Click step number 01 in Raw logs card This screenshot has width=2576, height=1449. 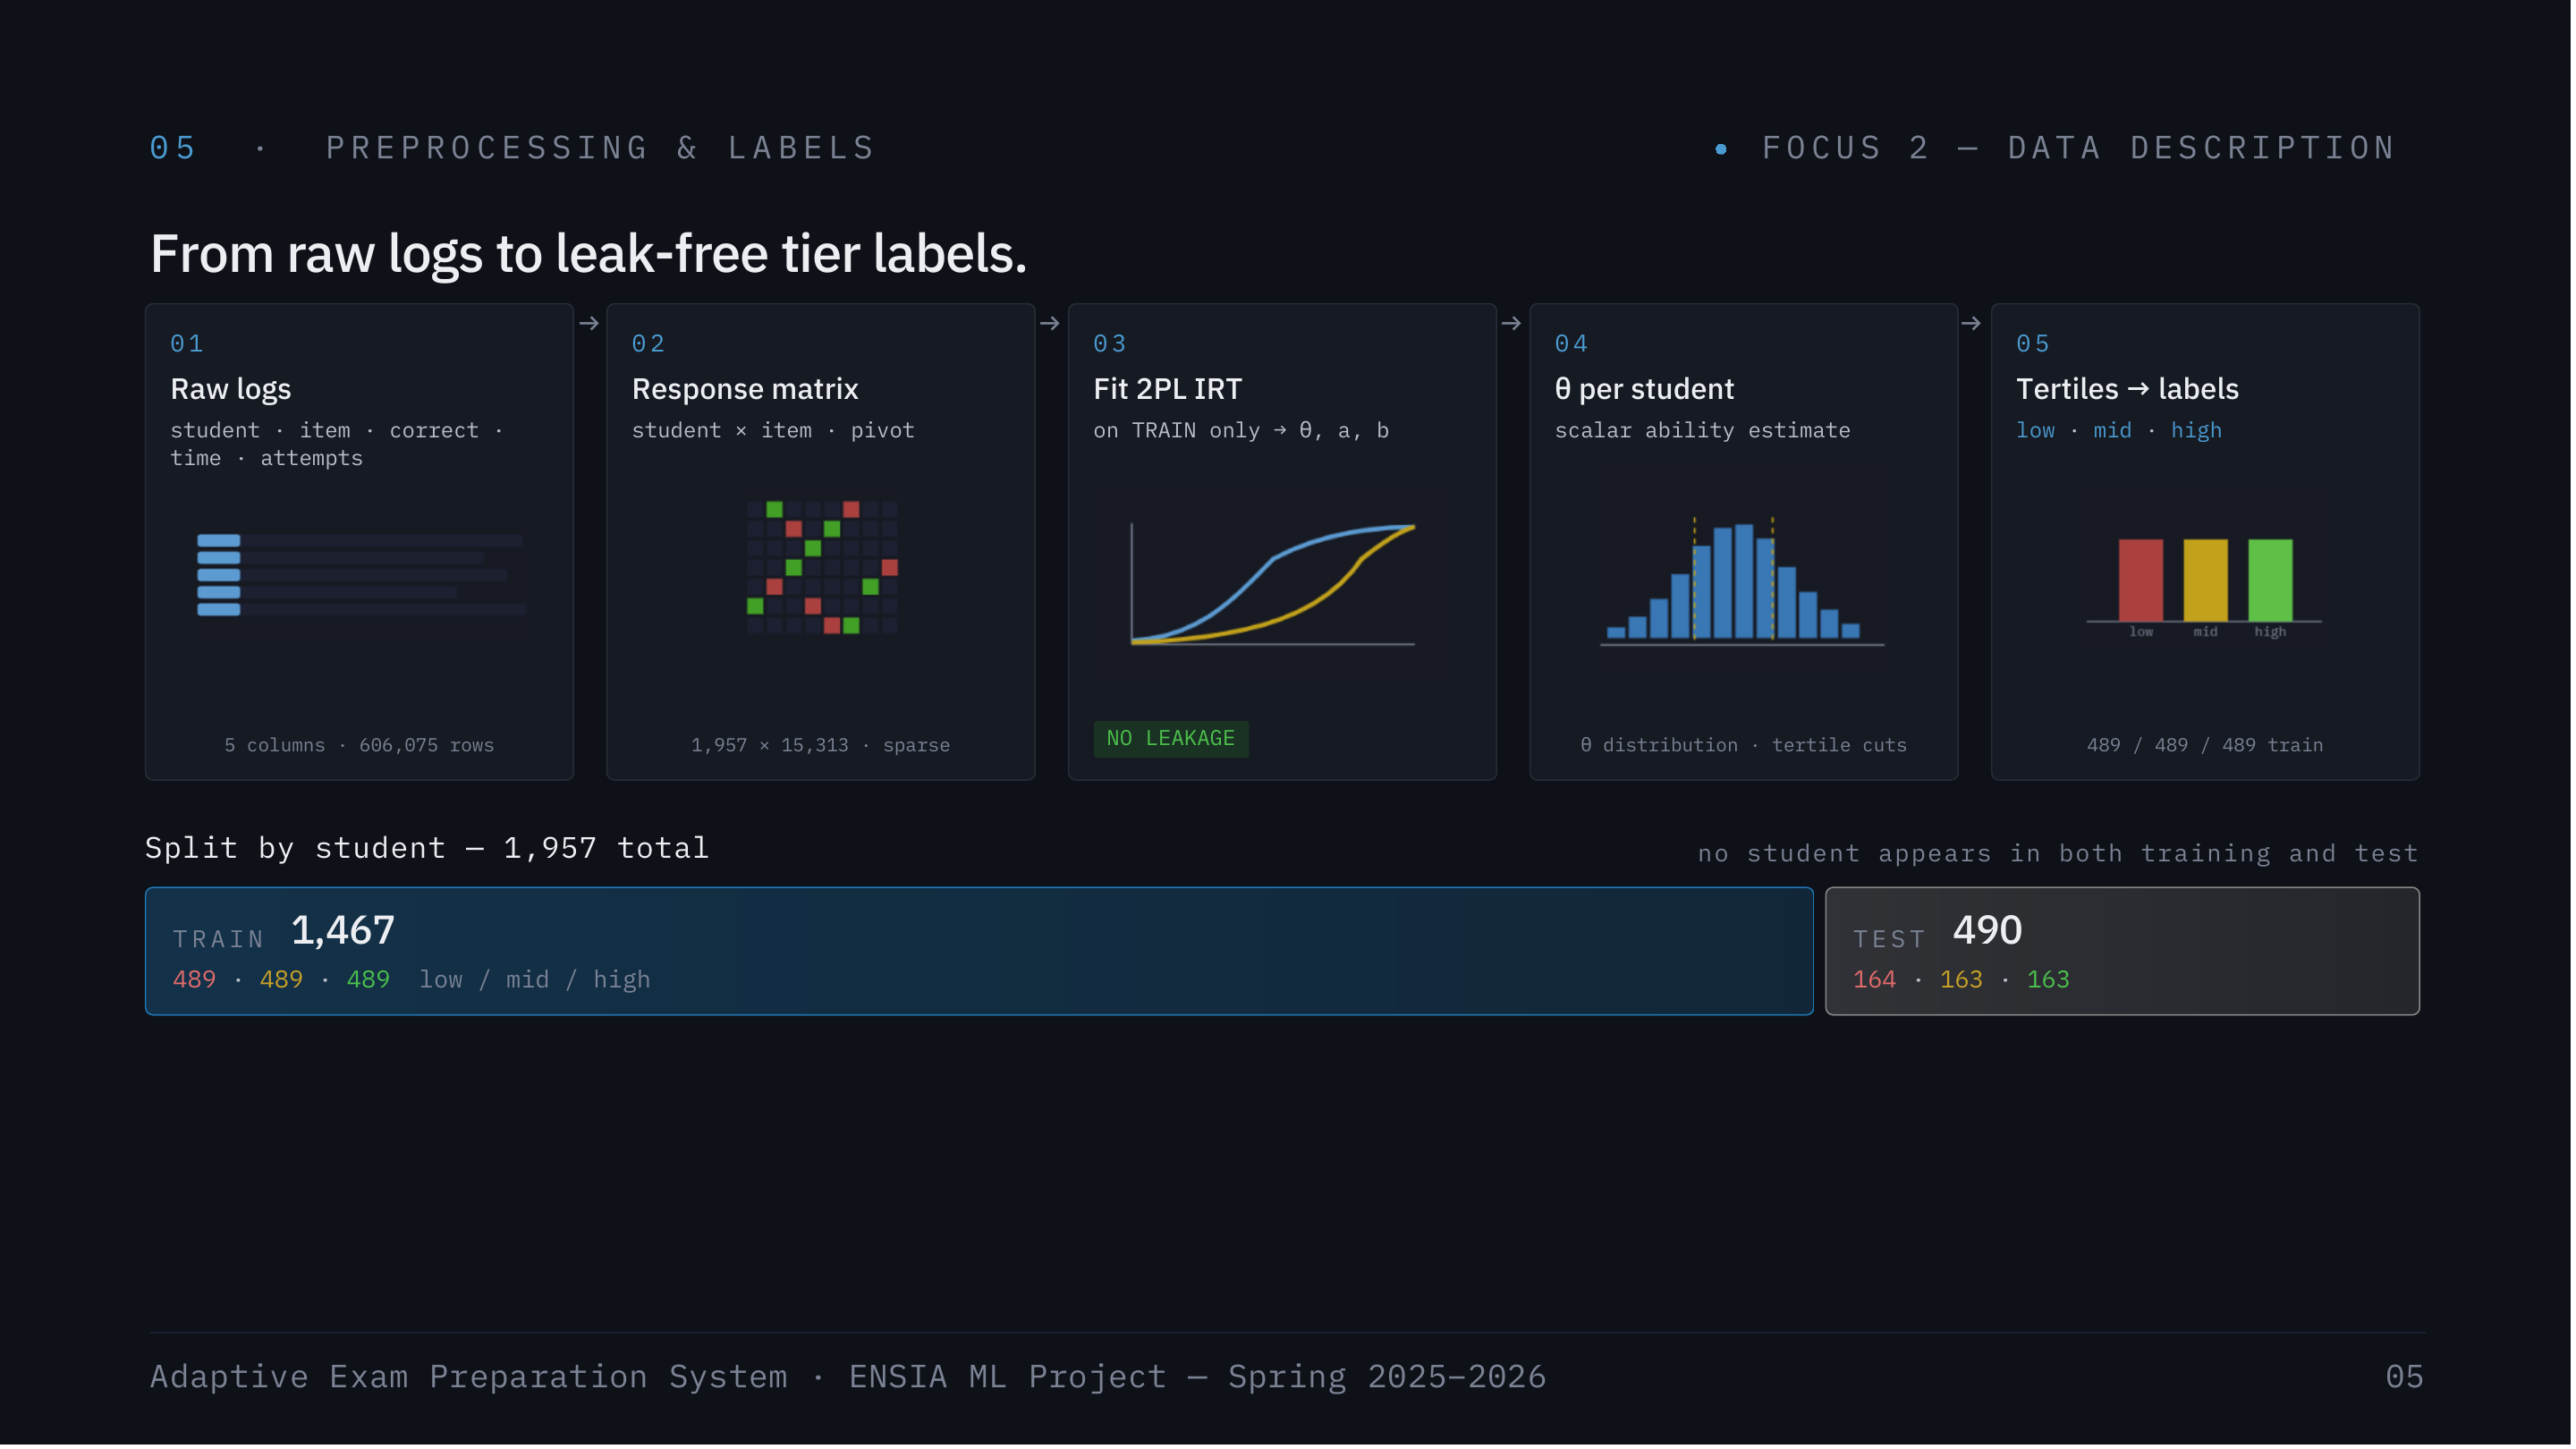(x=187, y=344)
